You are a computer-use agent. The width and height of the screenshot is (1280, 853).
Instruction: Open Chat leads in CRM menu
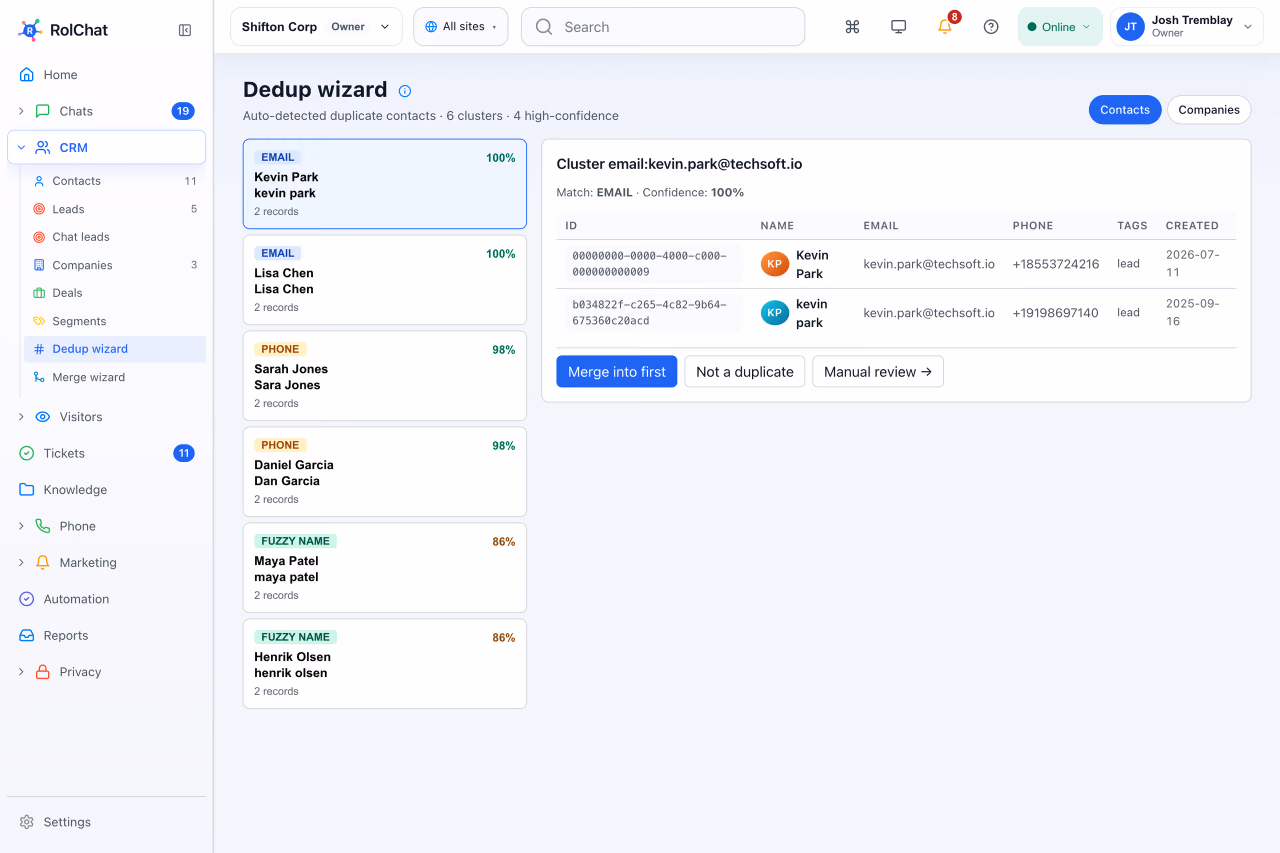[115, 237]
